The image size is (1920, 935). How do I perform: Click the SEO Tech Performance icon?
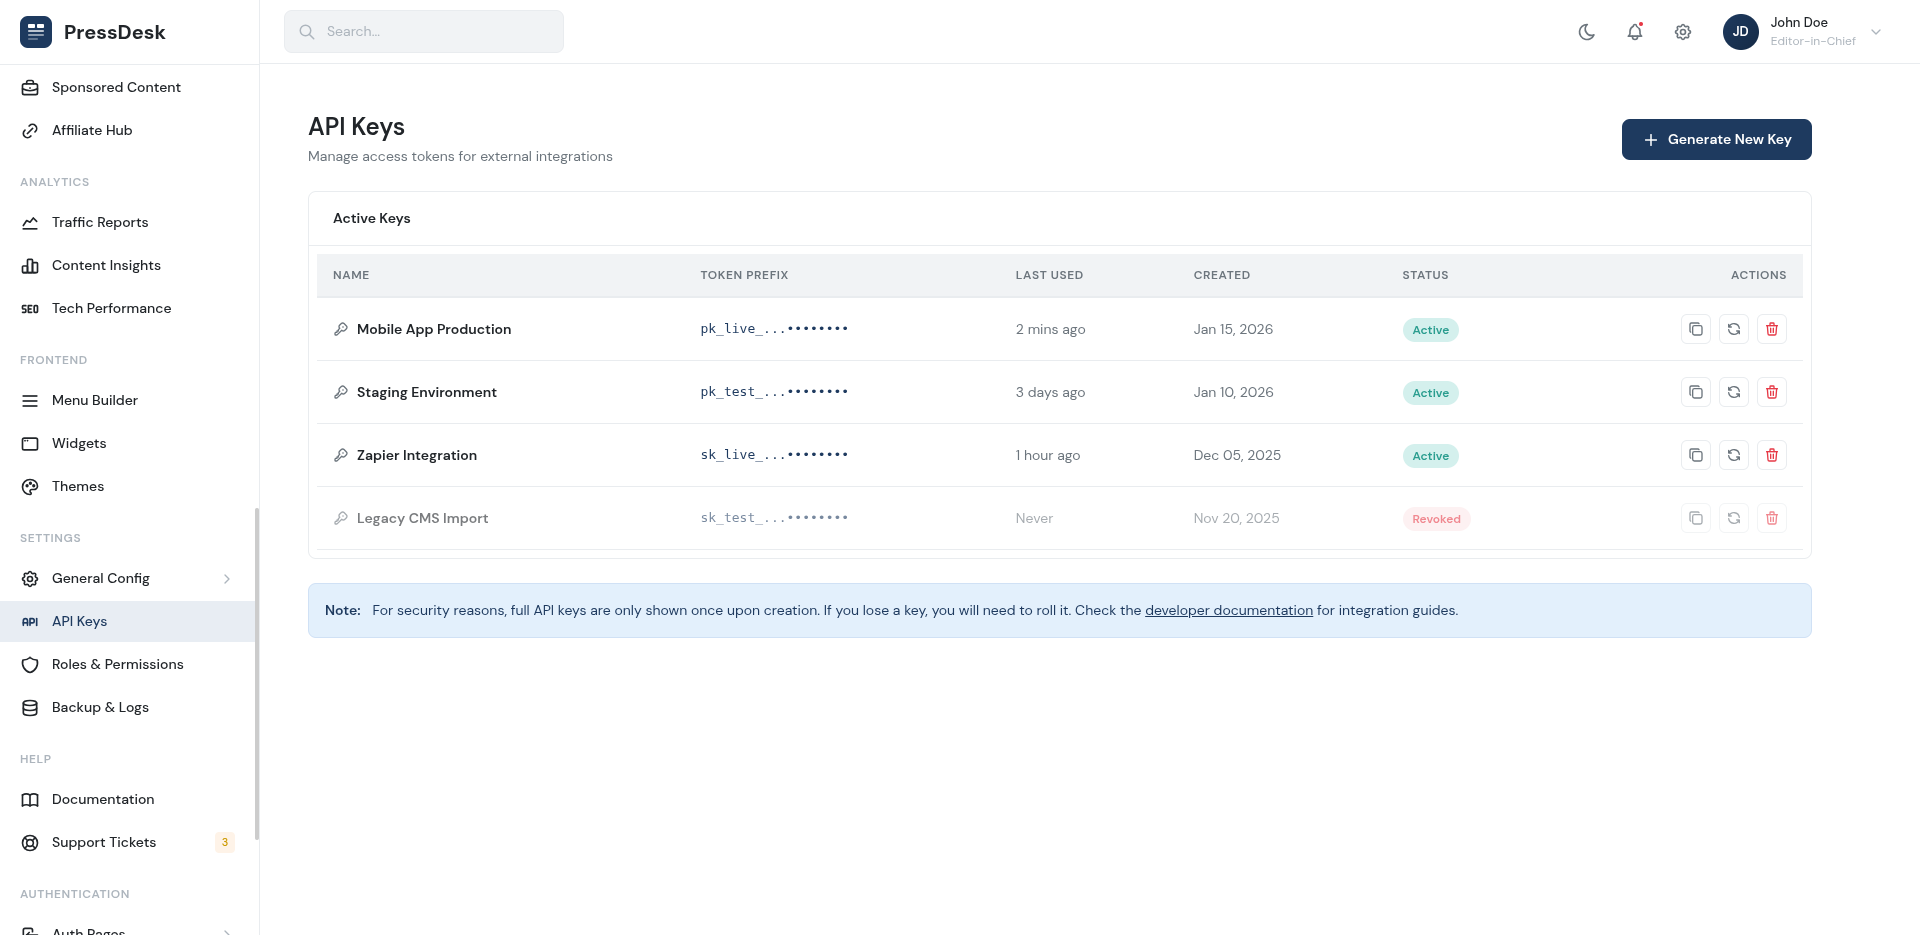(30, 308)
